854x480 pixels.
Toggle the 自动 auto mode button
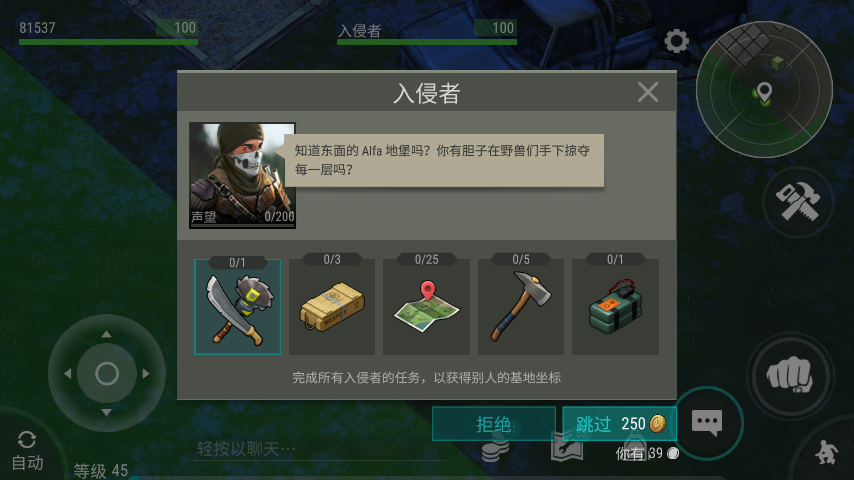pos(27,451)
